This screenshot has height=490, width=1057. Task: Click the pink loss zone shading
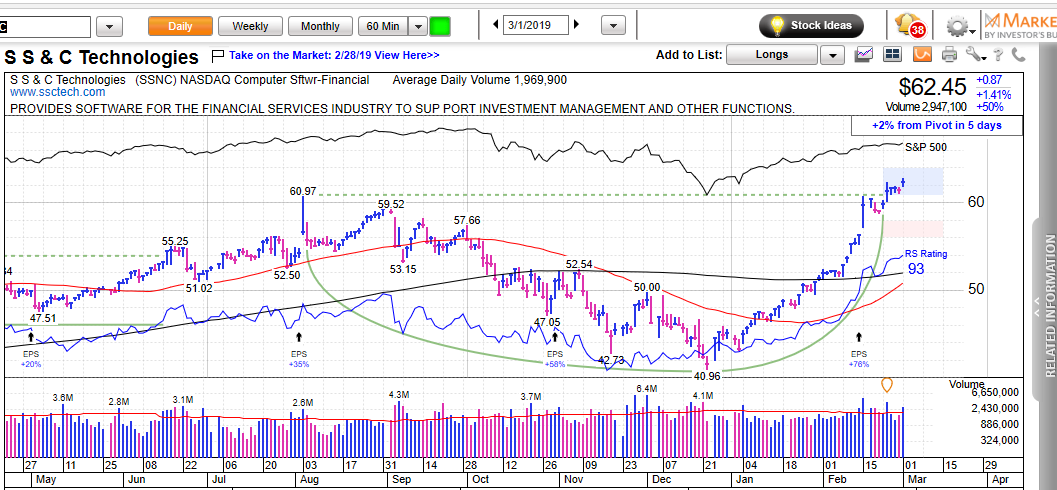click(913, 228)
